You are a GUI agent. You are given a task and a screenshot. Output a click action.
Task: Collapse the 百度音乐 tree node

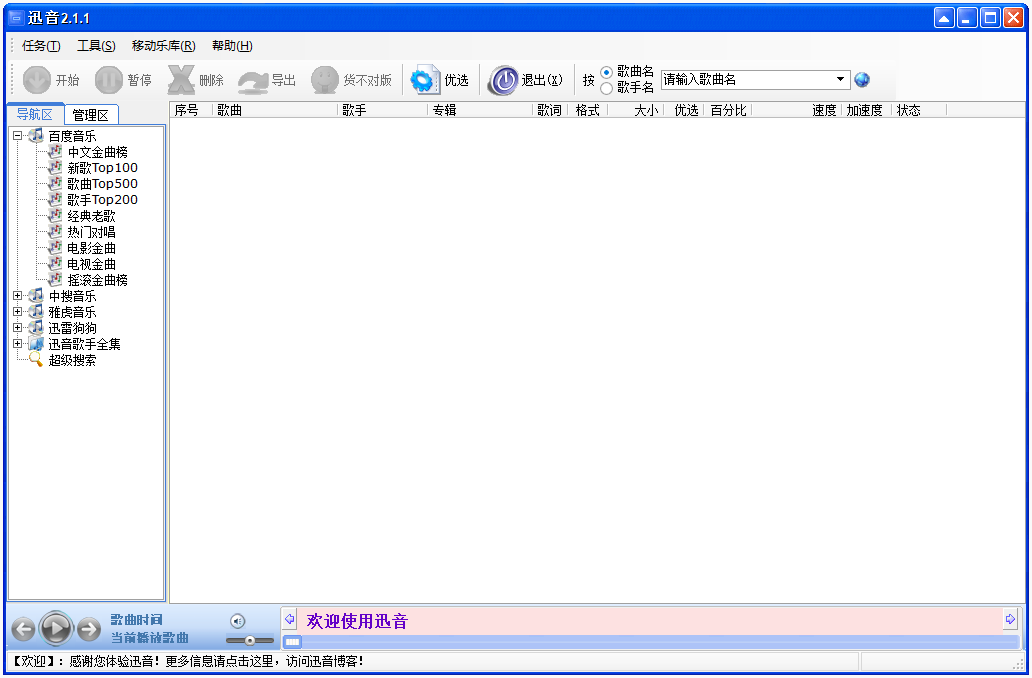(18, 136)
